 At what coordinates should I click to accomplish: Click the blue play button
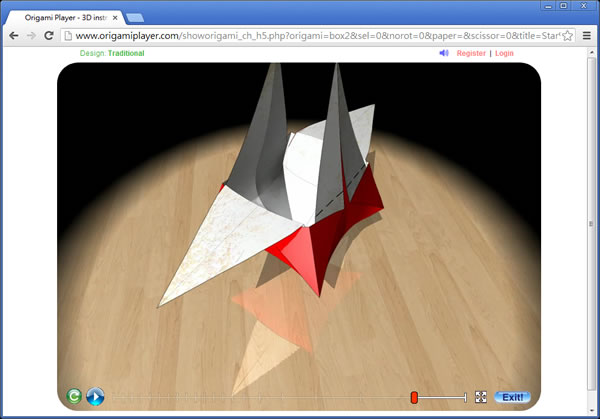(95, 396)
